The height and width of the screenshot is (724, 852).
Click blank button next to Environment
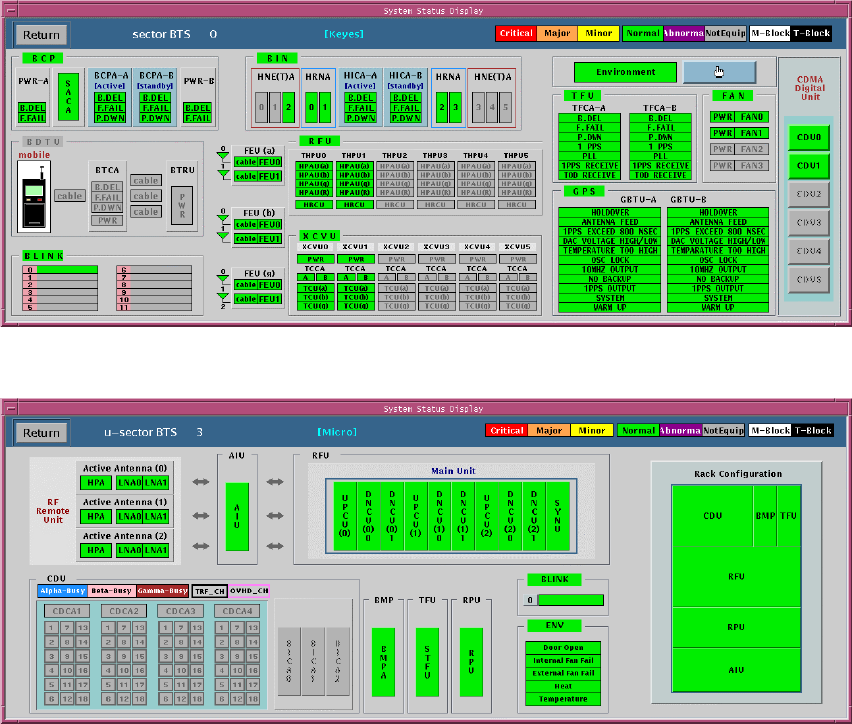click(719, 72)
